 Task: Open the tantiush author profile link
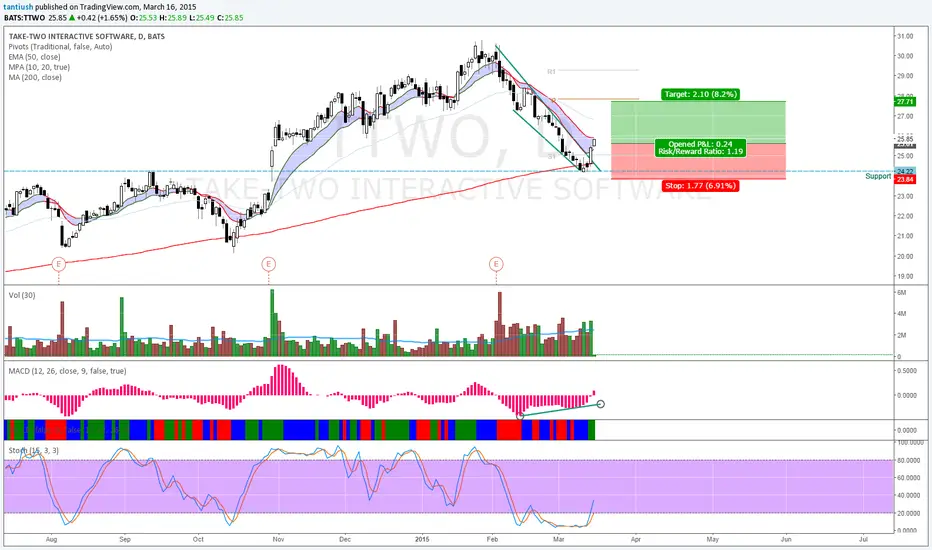coord(18,7)
